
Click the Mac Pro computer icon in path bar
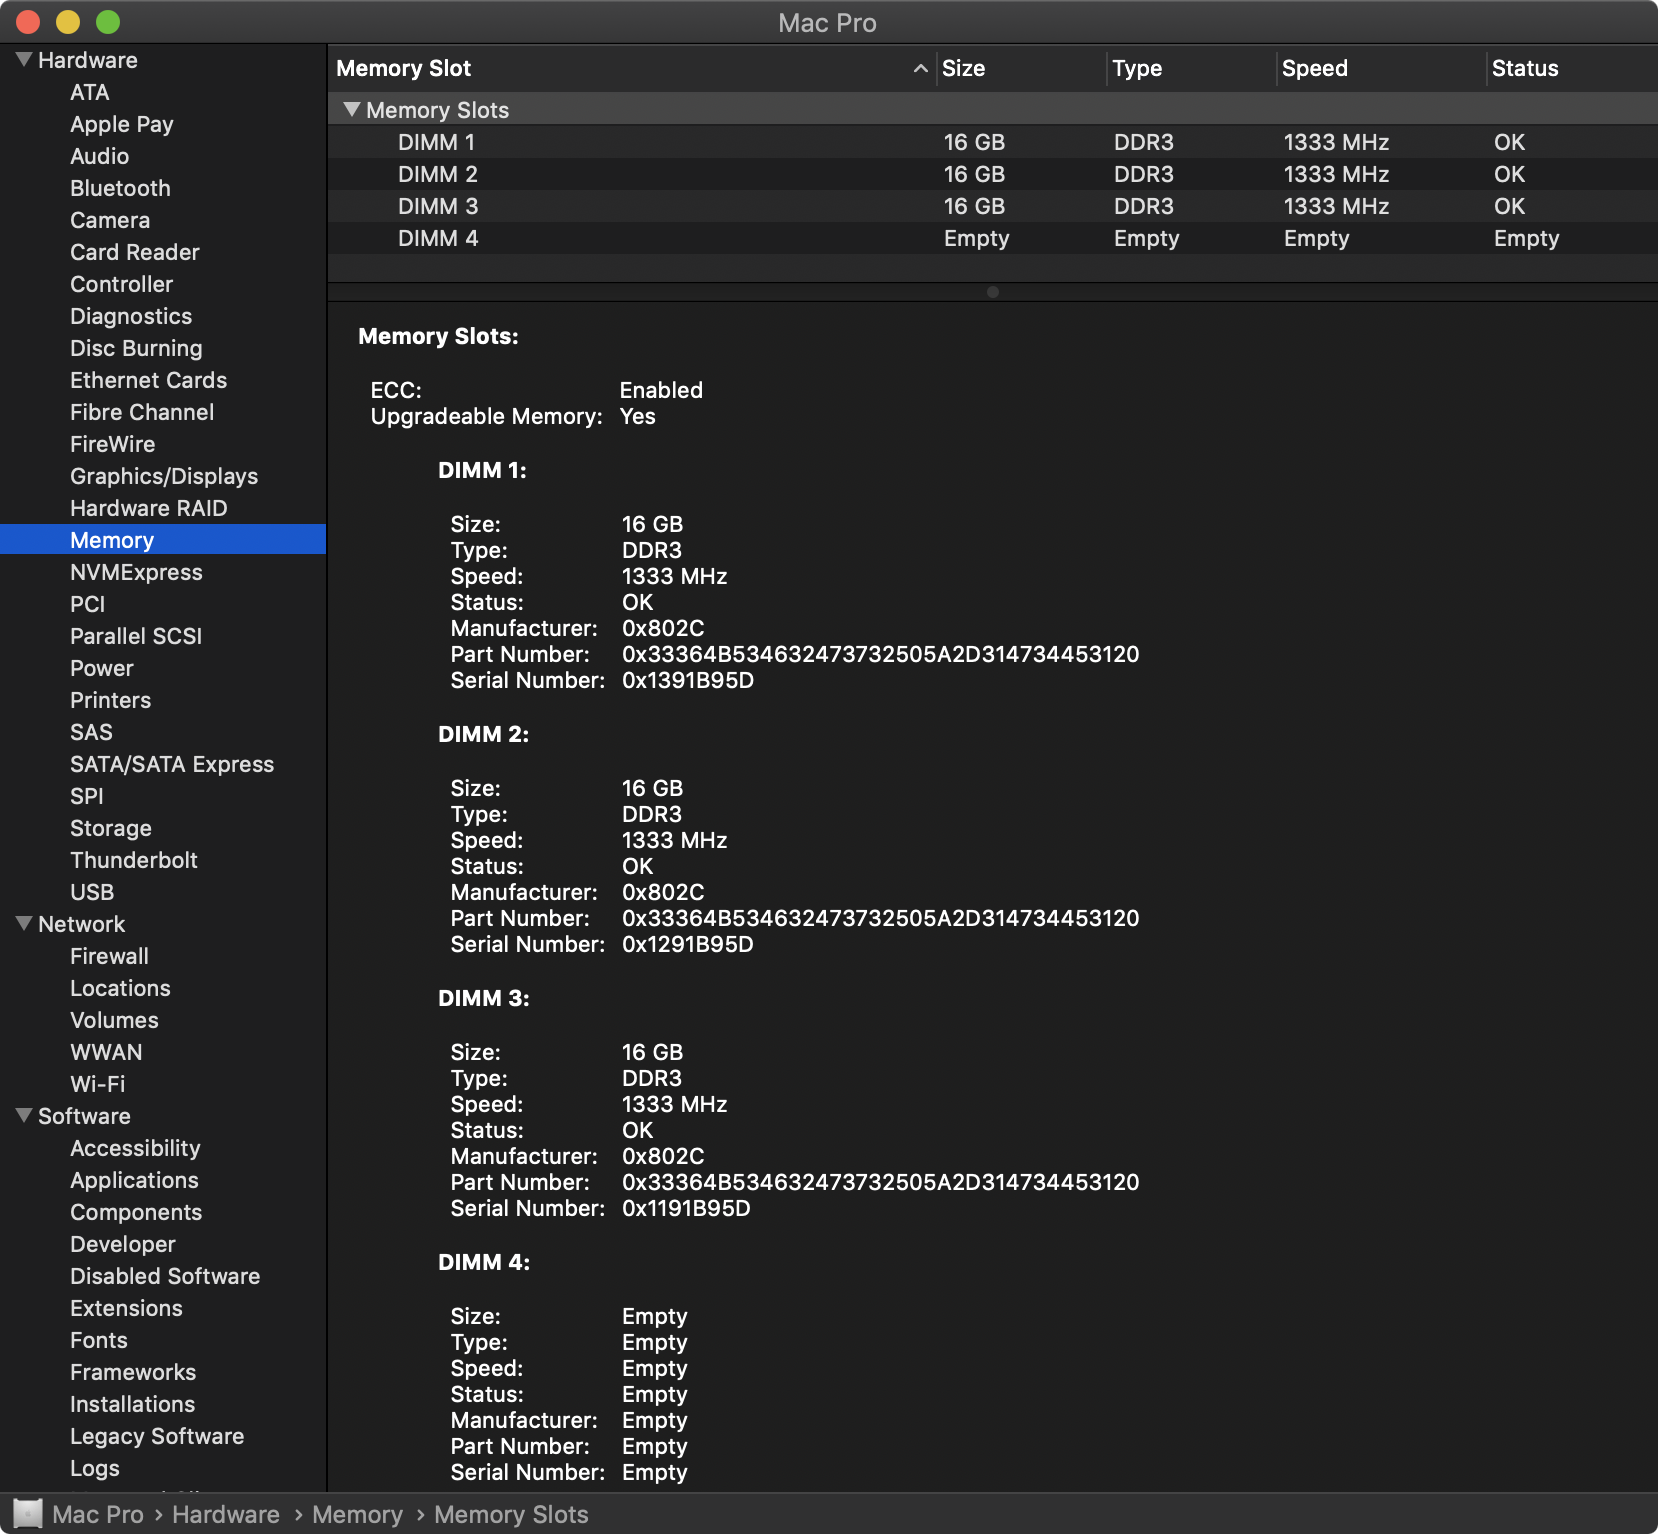28,1514
